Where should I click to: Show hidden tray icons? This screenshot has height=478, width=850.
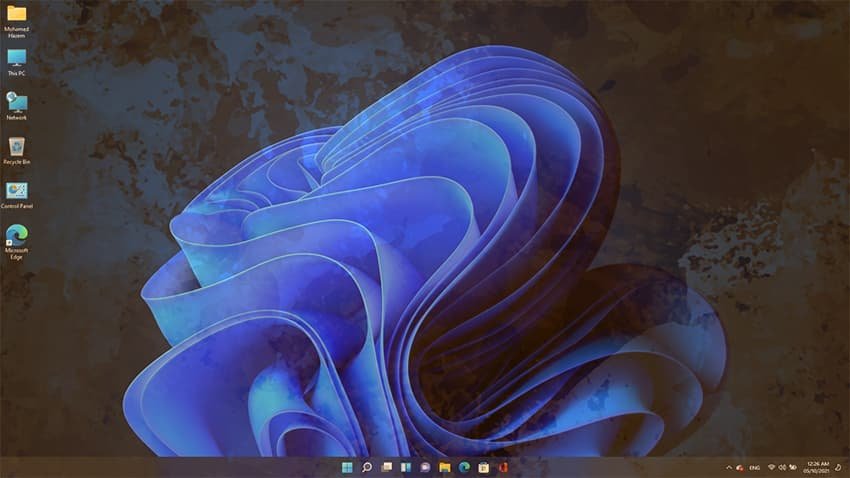729,468
